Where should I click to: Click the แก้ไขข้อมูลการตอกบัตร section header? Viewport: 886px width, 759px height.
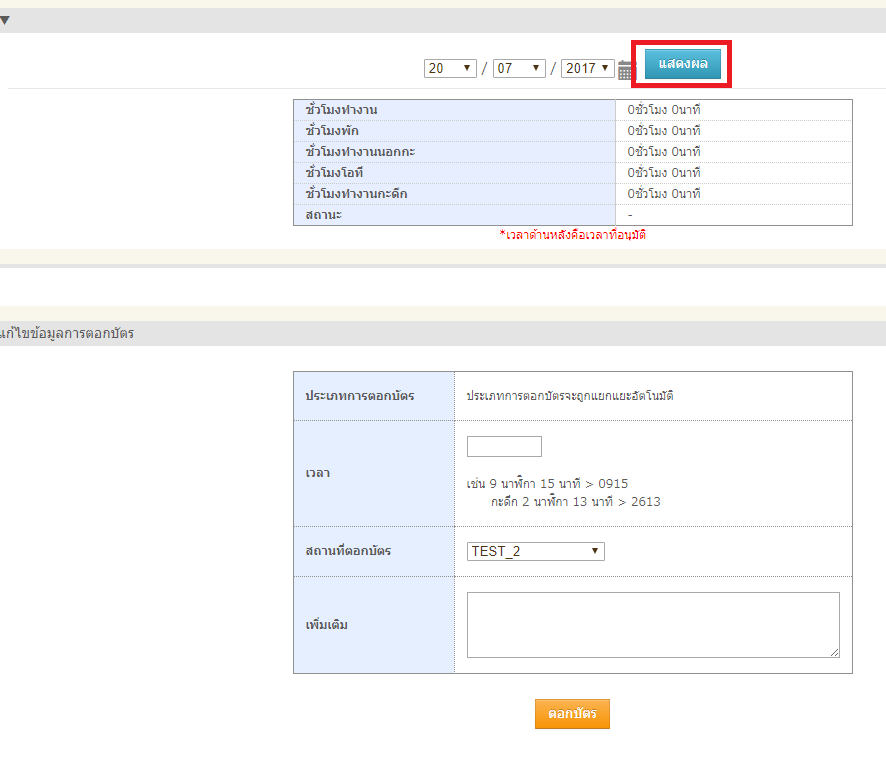pyautogui.click(x=67, y=333)
